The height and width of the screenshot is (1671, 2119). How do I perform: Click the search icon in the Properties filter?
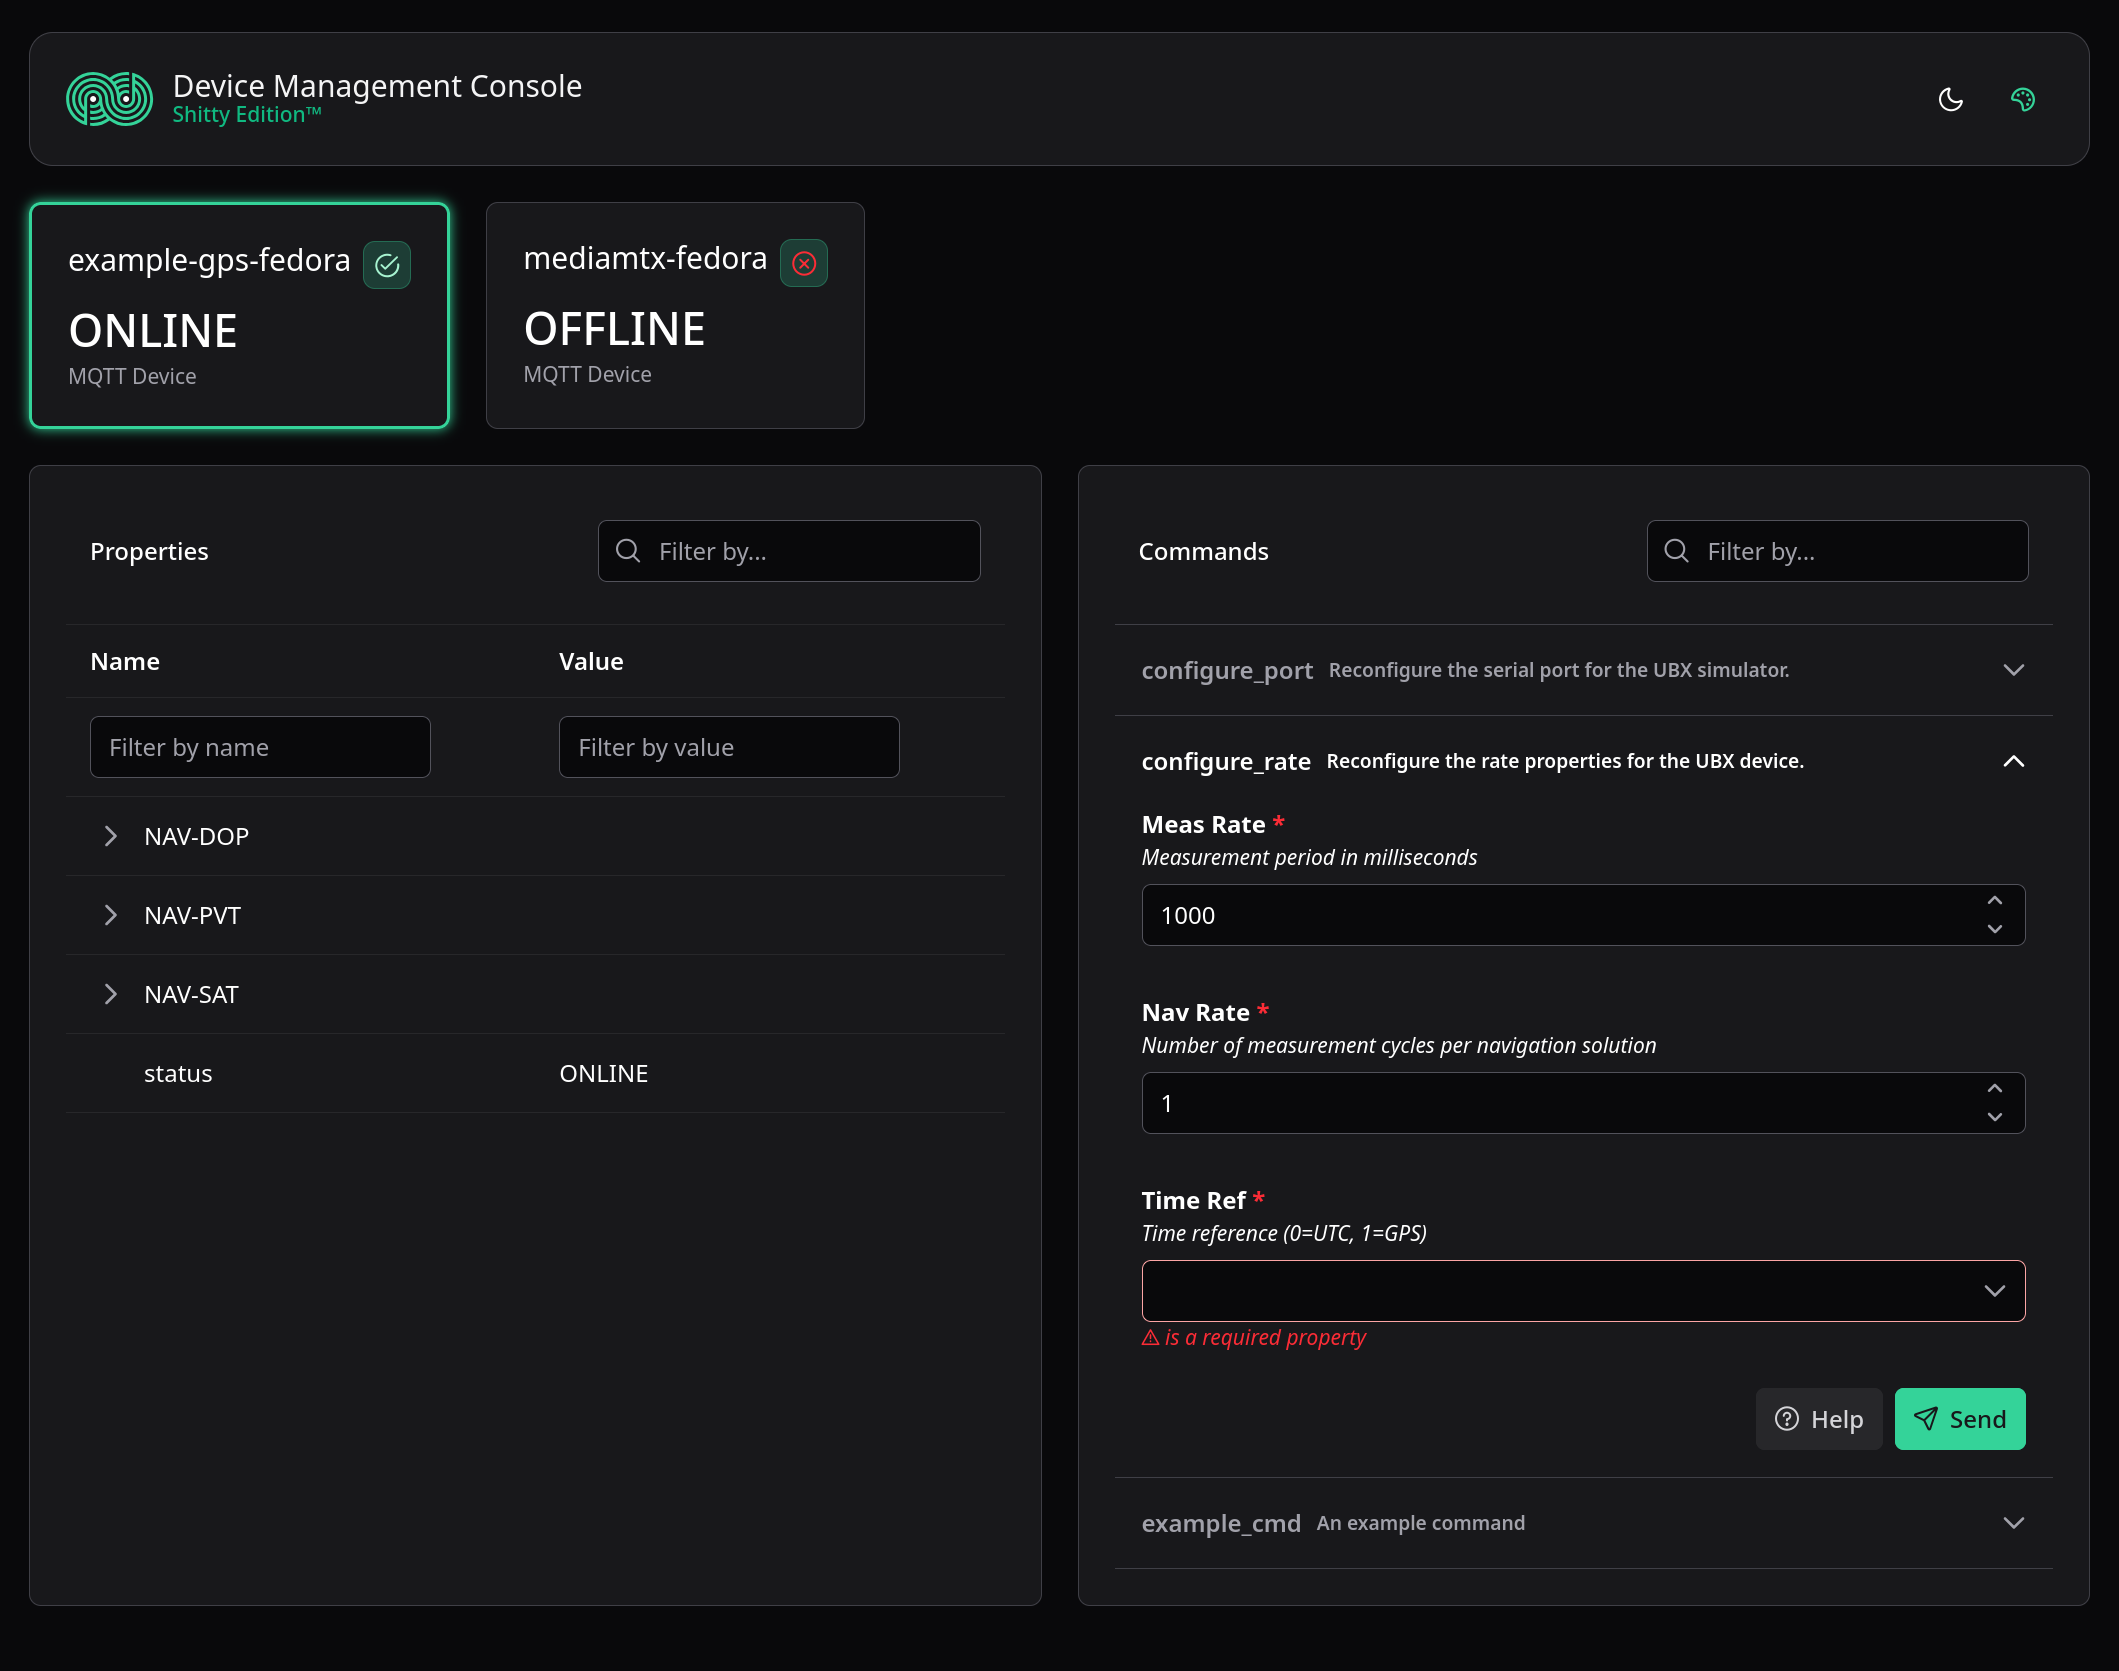628,551
